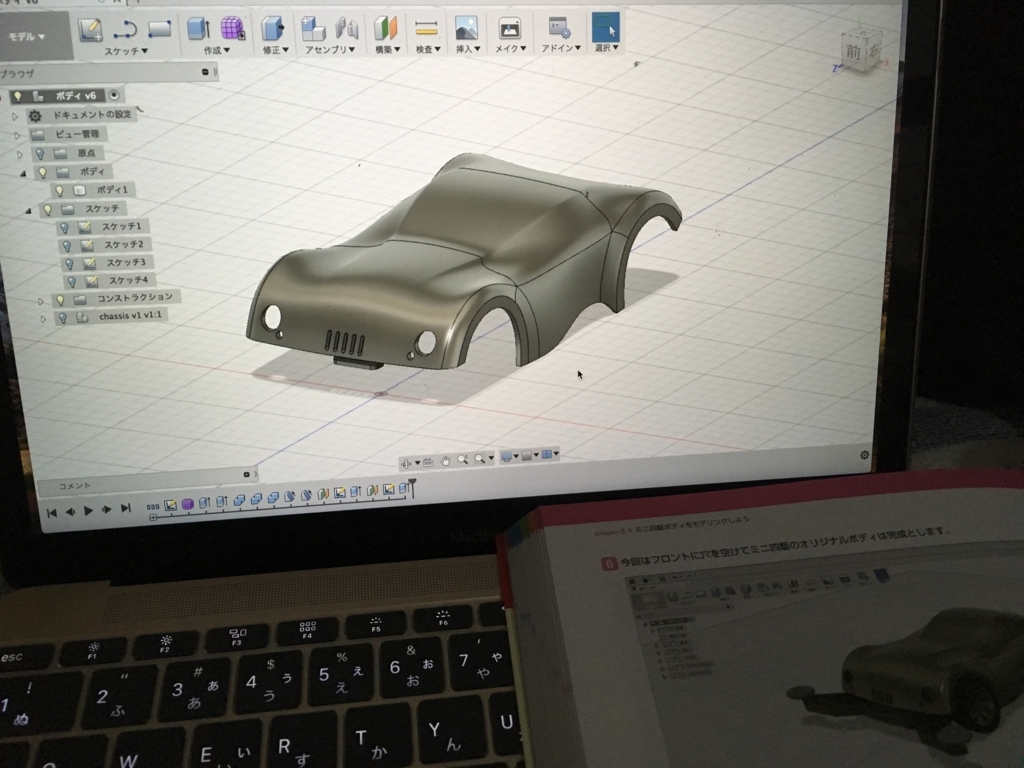Viewport: 1024px width, 768px height.
Task: Toggle コンストラクション folder light bulb
Action: click(60, 300)
